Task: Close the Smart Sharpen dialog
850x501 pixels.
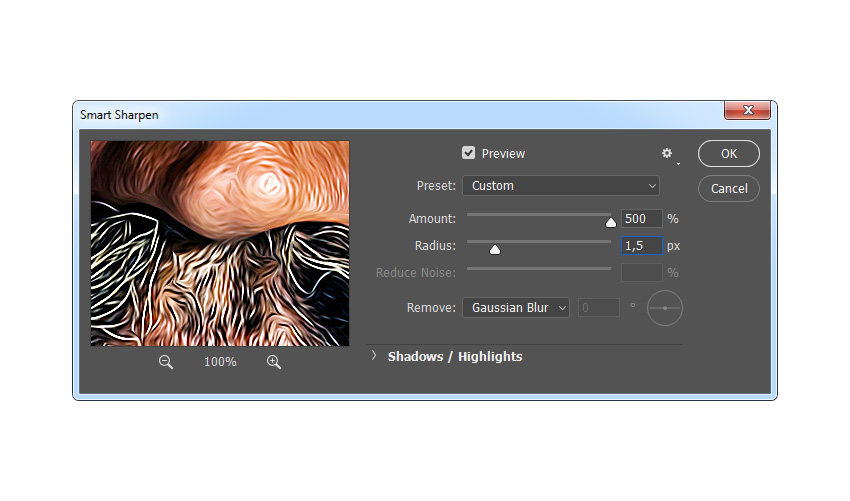Action: 748,110
